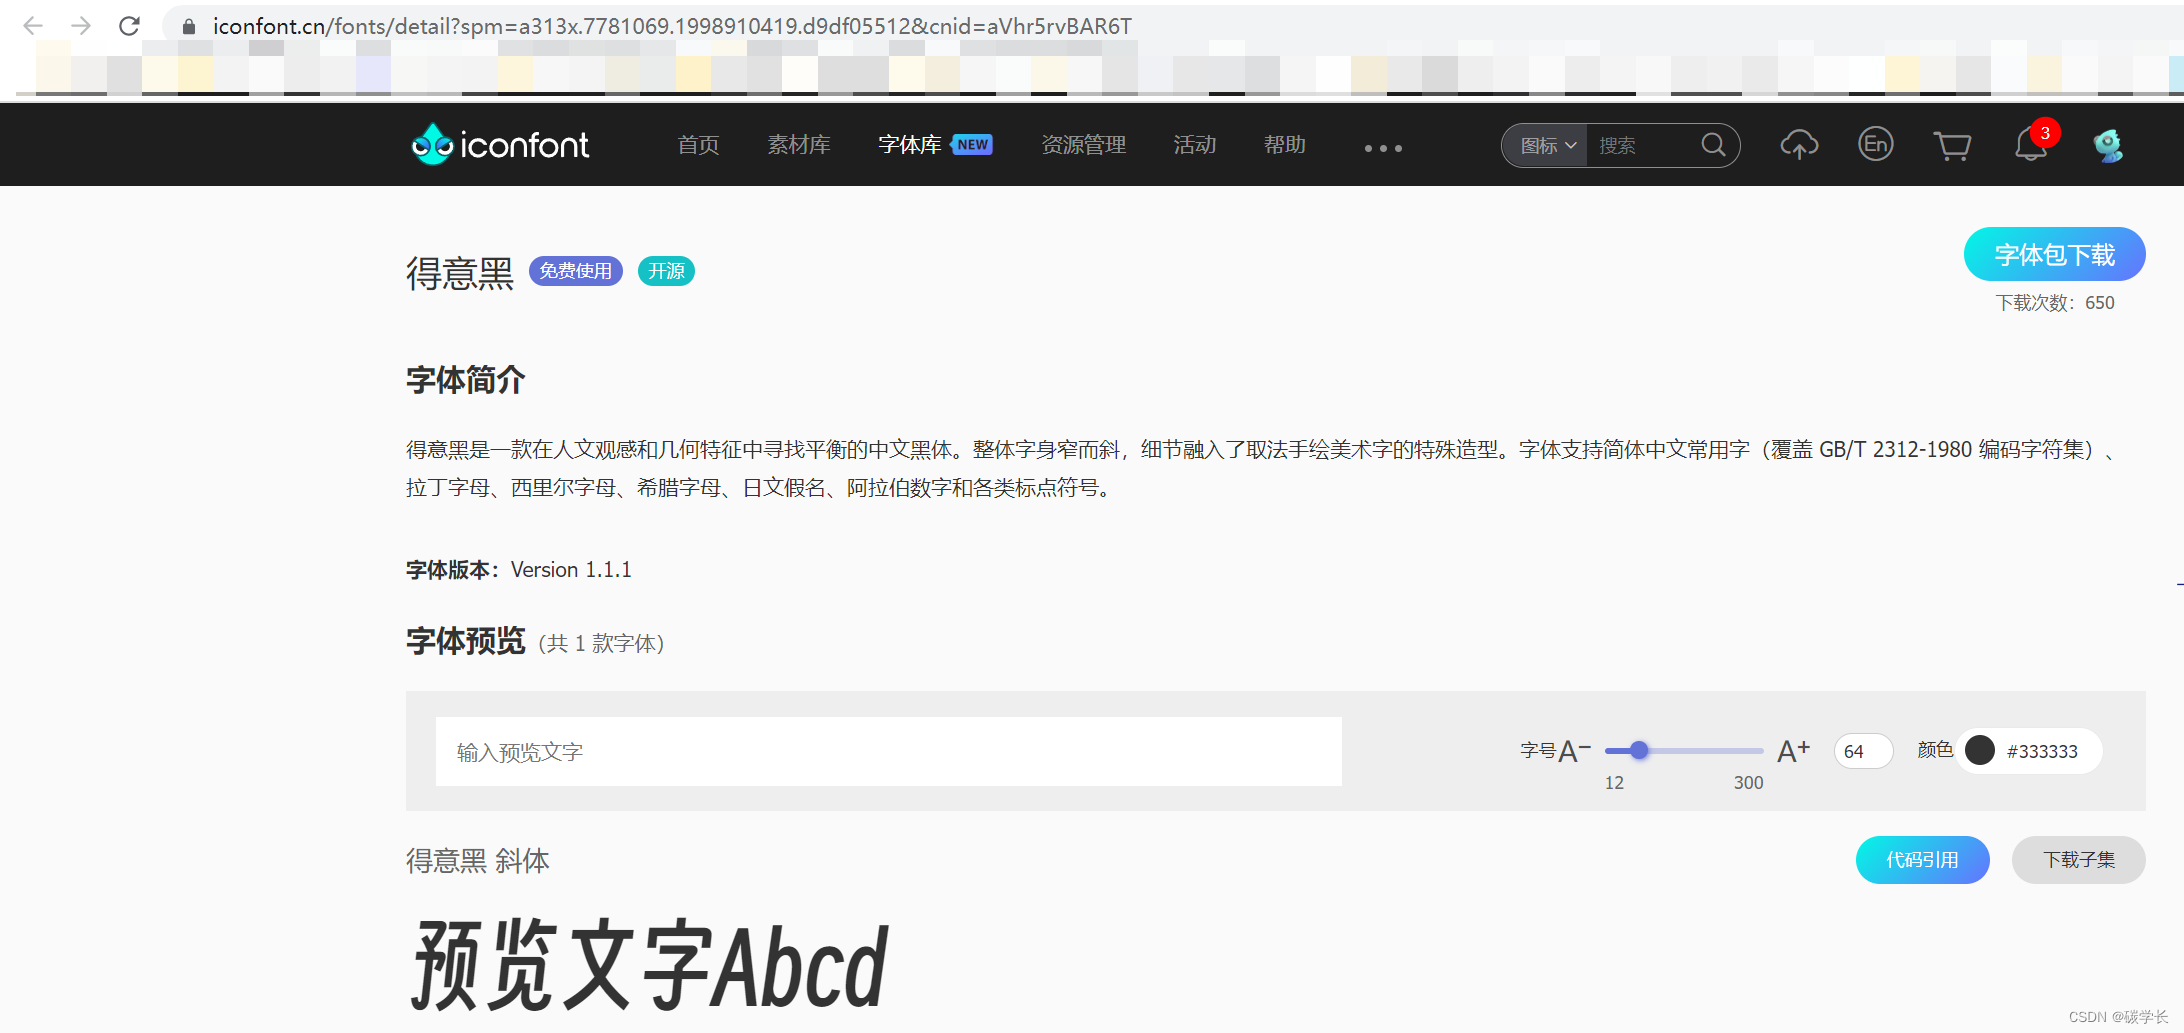Click the 免费使用 tag
This screenshot has height=1033, width=2184.
576,271
